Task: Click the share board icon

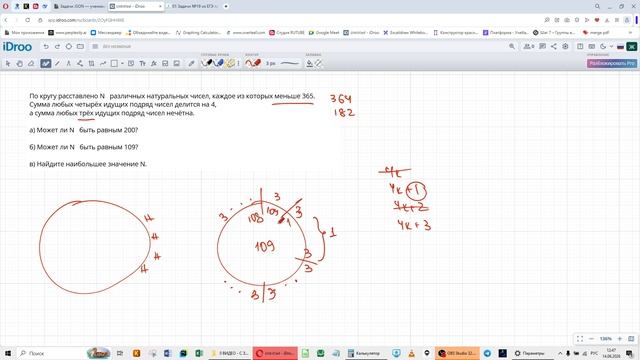Action: click(553, 47)
